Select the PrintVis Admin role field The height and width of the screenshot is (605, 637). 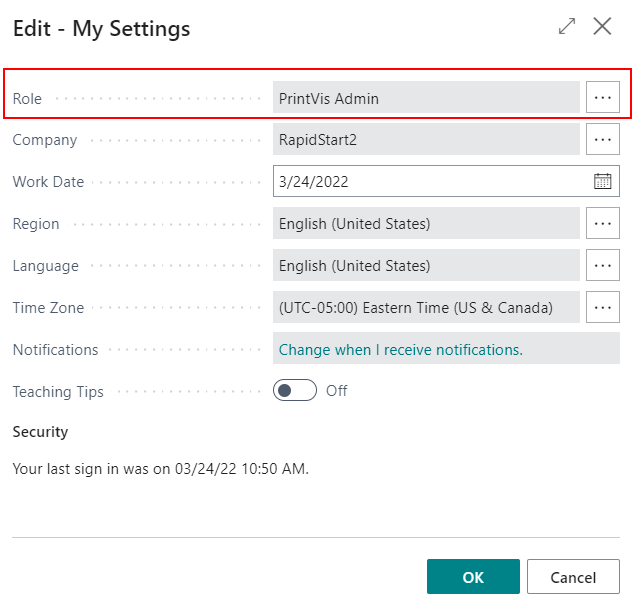point(426,97)
